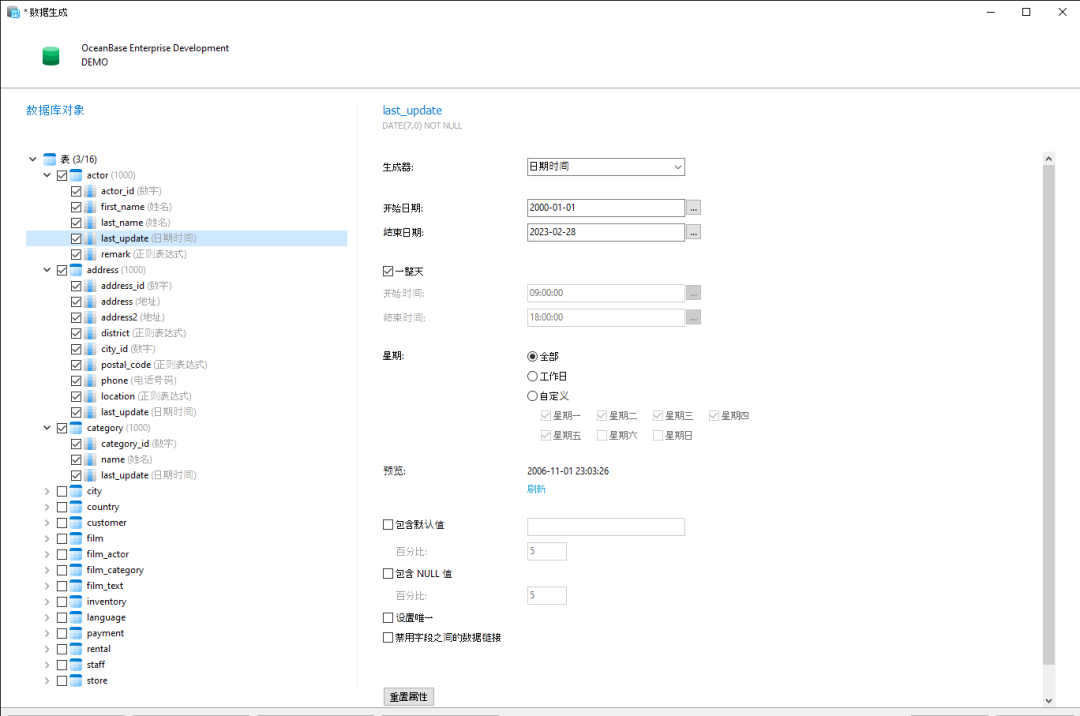Click the default value text field
This screenshot has width=1080, height=716.
[x=605, y=527]
